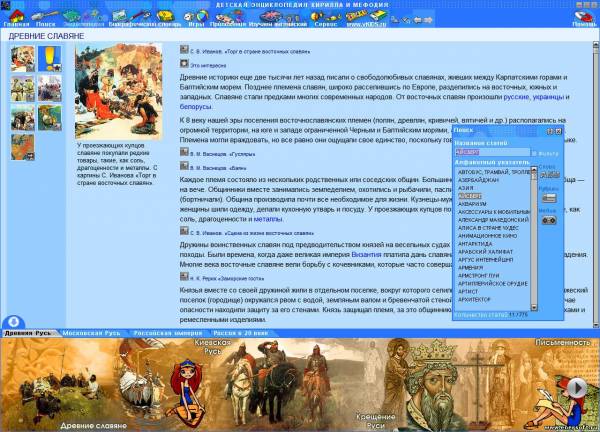600x432 pixels.
Task: Select АНТАРКТИДА in the alphabetical index
Action: [x=475, y=244]
